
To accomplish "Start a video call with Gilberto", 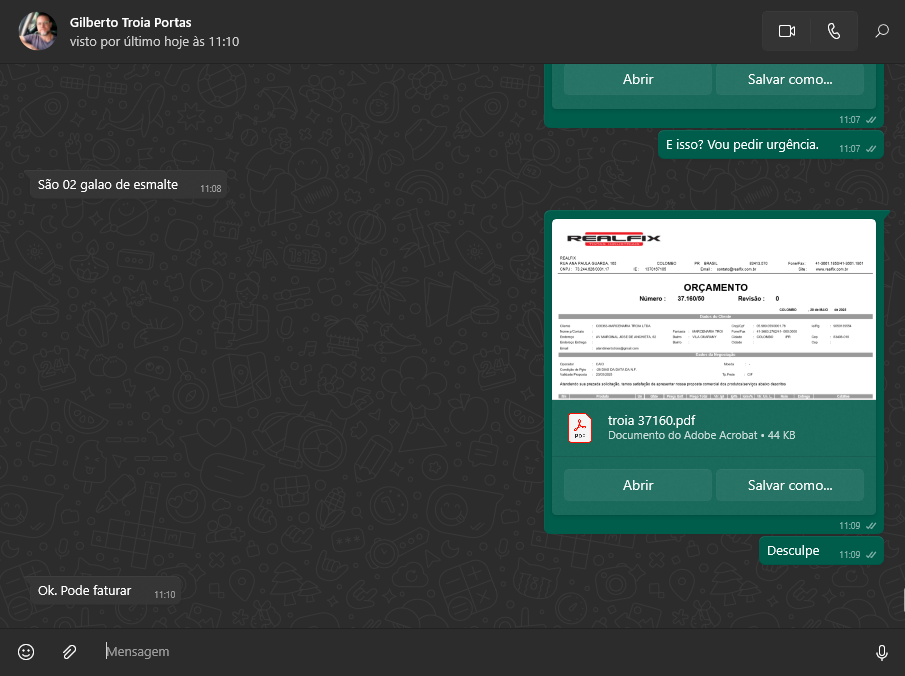I will click(x=786, y=31).
